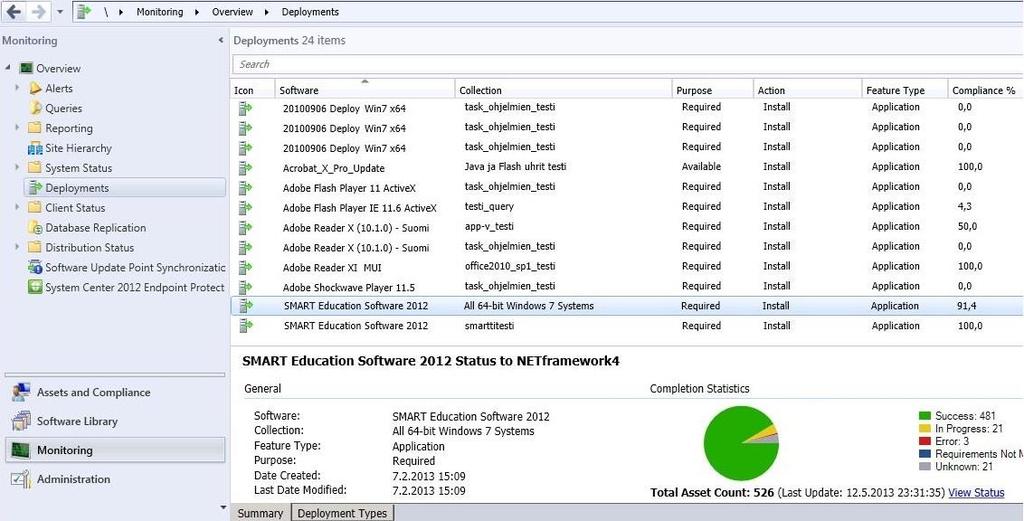The height and width of the screenshot is (521, 1024).
Task: Select the Java ja Flash uhrit testi cell
Action: pyautogui.click(x=515, y=166)
